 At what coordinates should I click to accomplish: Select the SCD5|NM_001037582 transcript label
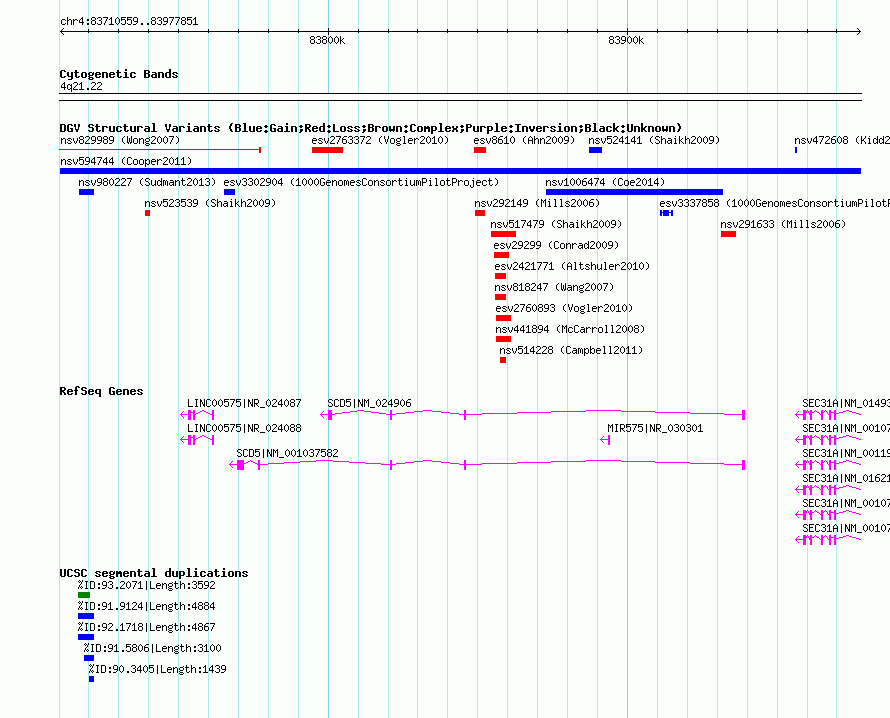[x=287, y=453]
